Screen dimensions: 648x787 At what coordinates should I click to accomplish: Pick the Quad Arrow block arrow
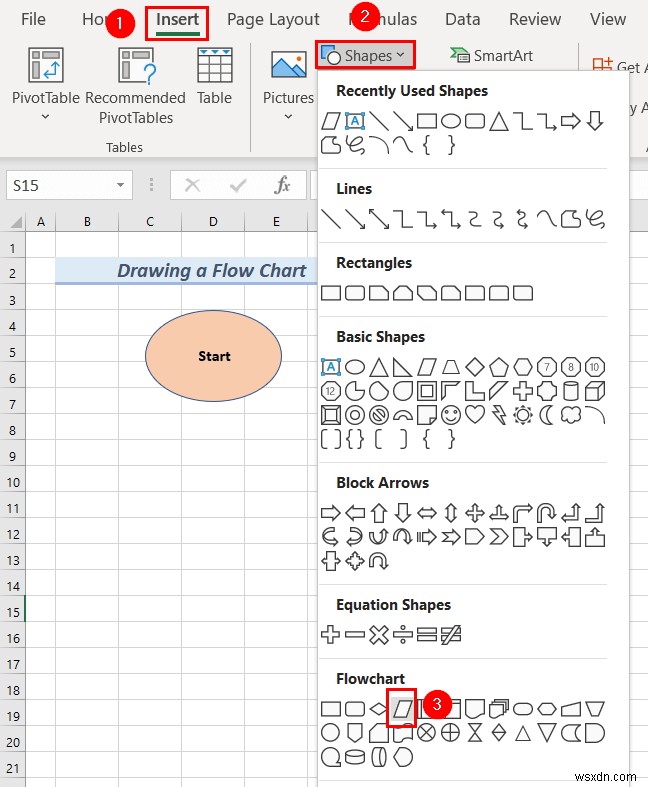point(474,513)
